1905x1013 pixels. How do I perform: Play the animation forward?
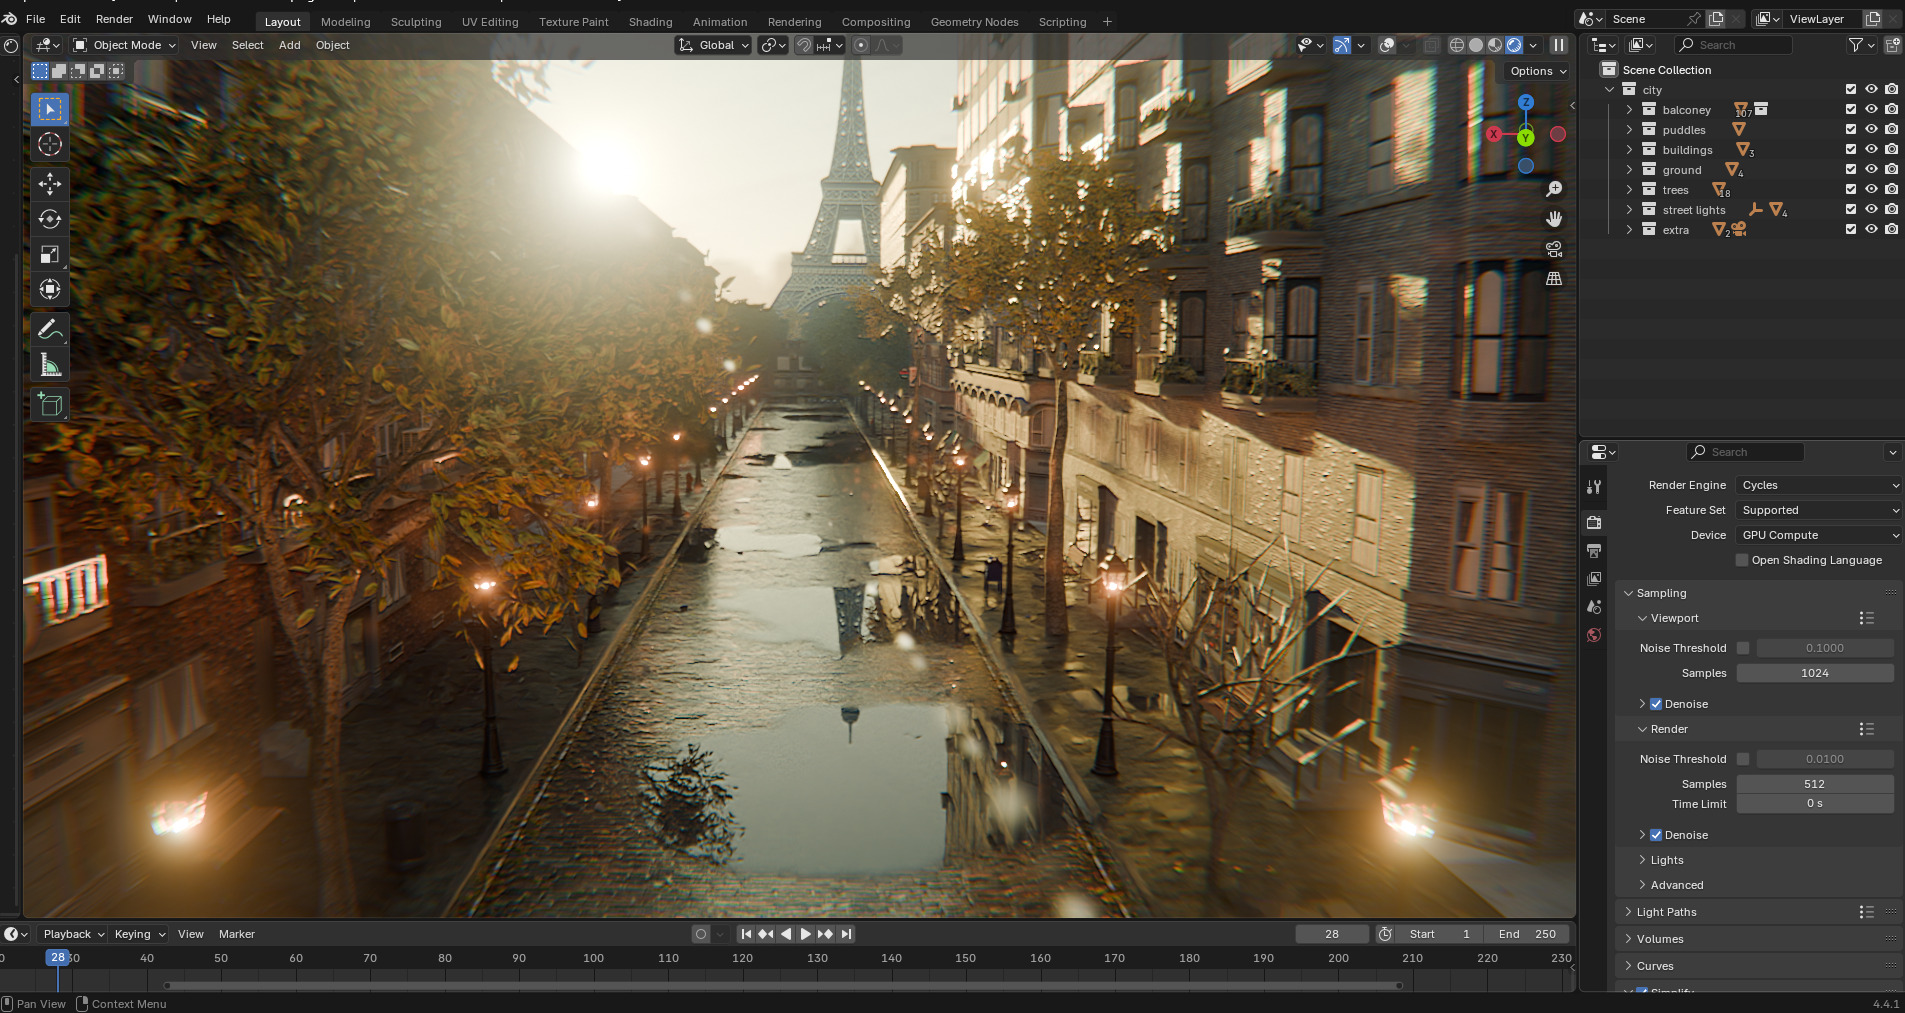pos(805,934)
